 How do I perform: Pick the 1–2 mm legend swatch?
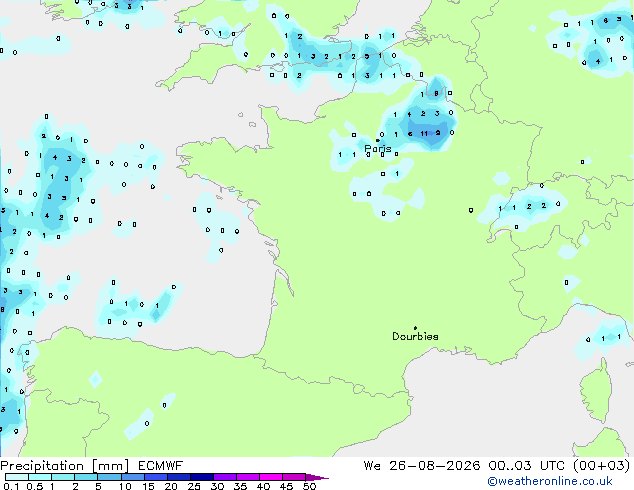[x=63, y=477]
